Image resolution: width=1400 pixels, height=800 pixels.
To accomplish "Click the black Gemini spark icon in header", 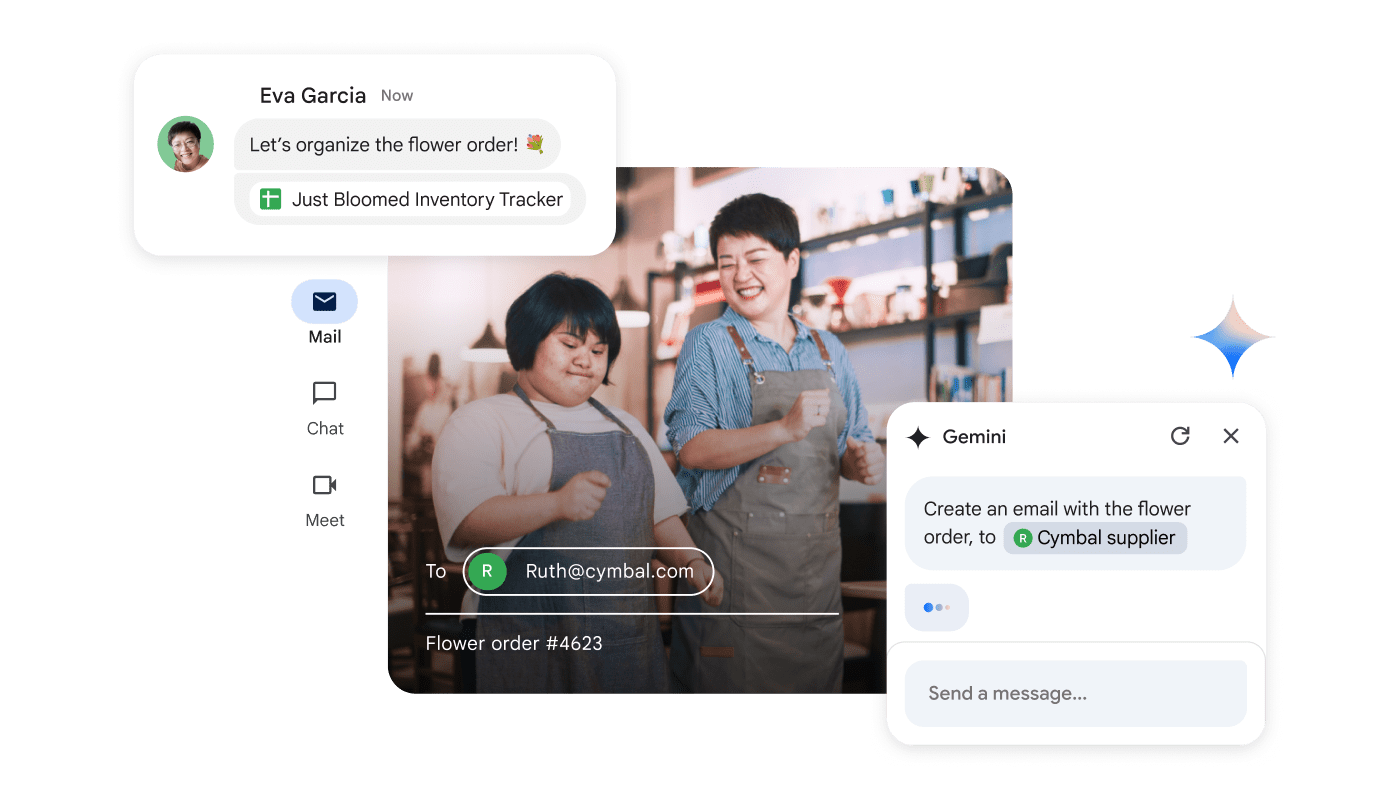I will [918, 437].
